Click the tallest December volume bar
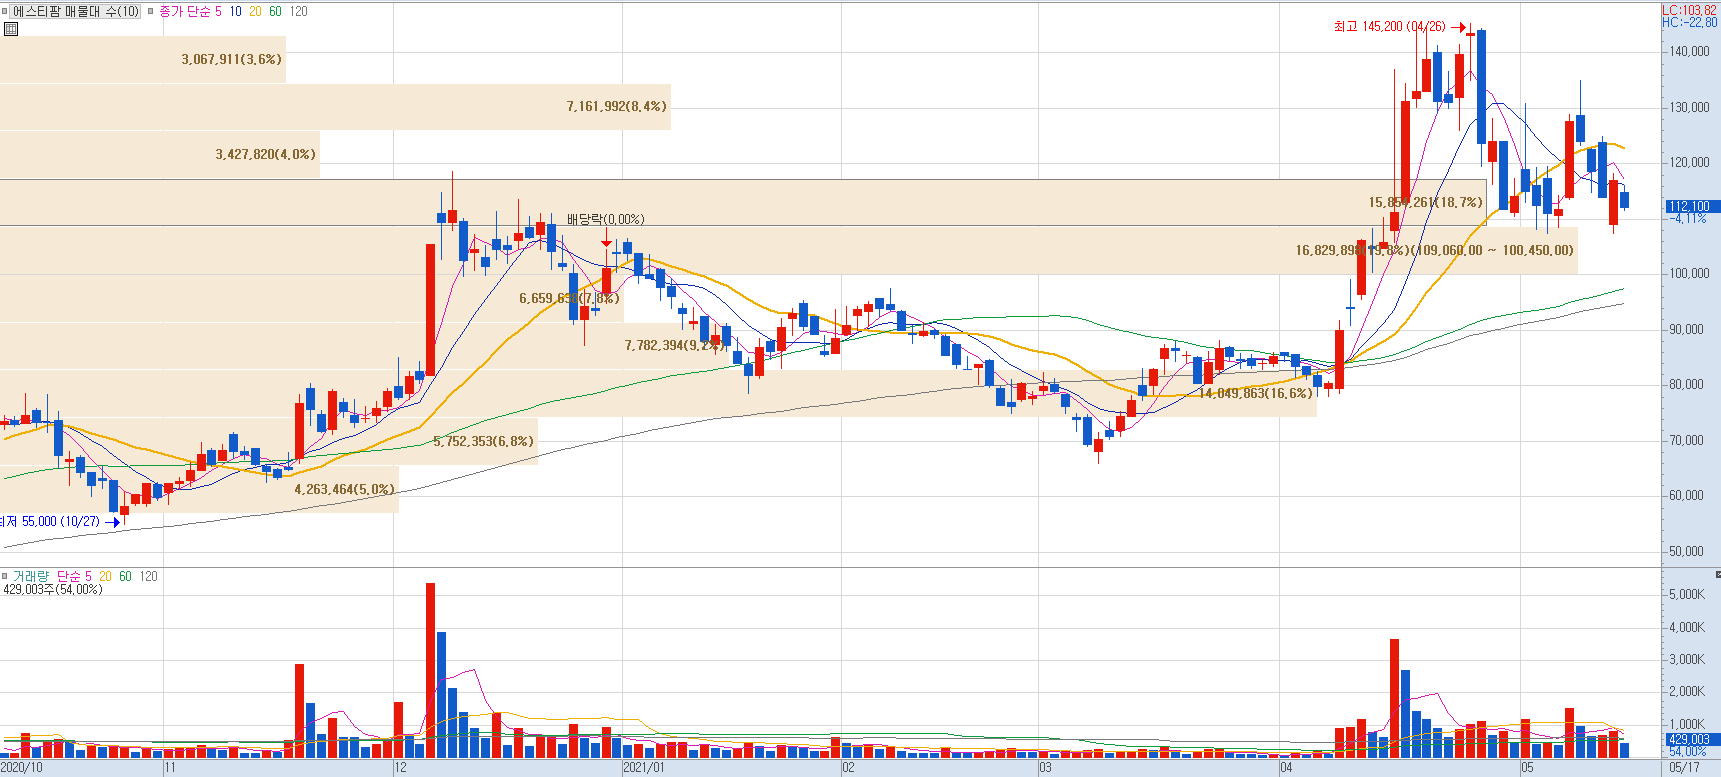The width and height of the screenshot is (1721, 777). [x=431, y=670]
